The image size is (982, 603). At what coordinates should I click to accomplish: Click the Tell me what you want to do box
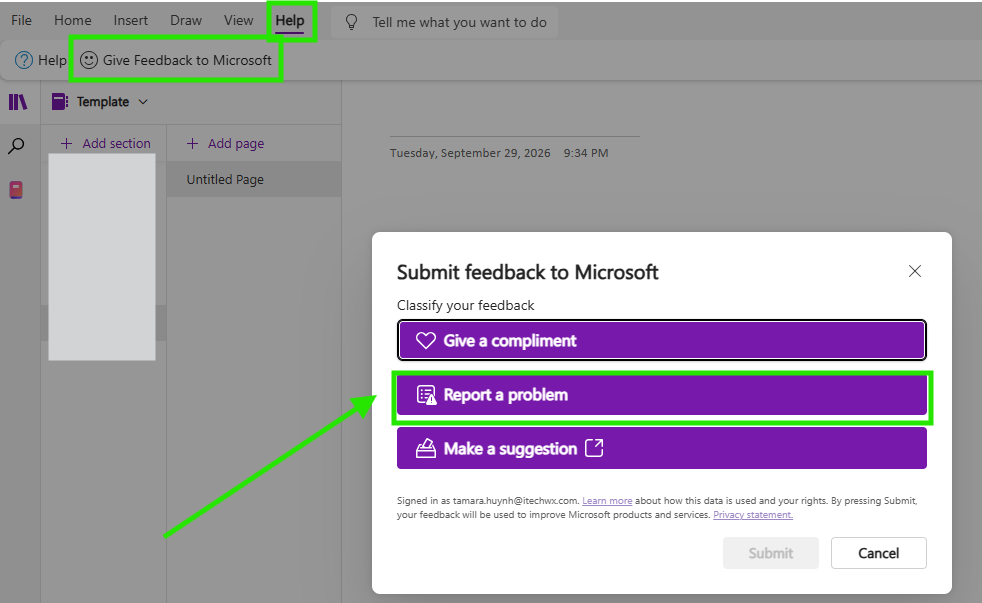(x=445, y=23)
